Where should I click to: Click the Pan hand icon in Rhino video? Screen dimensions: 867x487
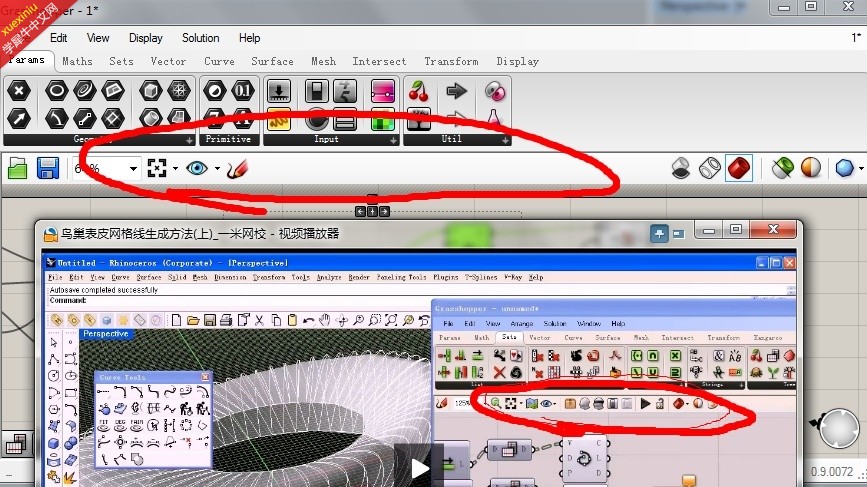click(x=325, y=320)
